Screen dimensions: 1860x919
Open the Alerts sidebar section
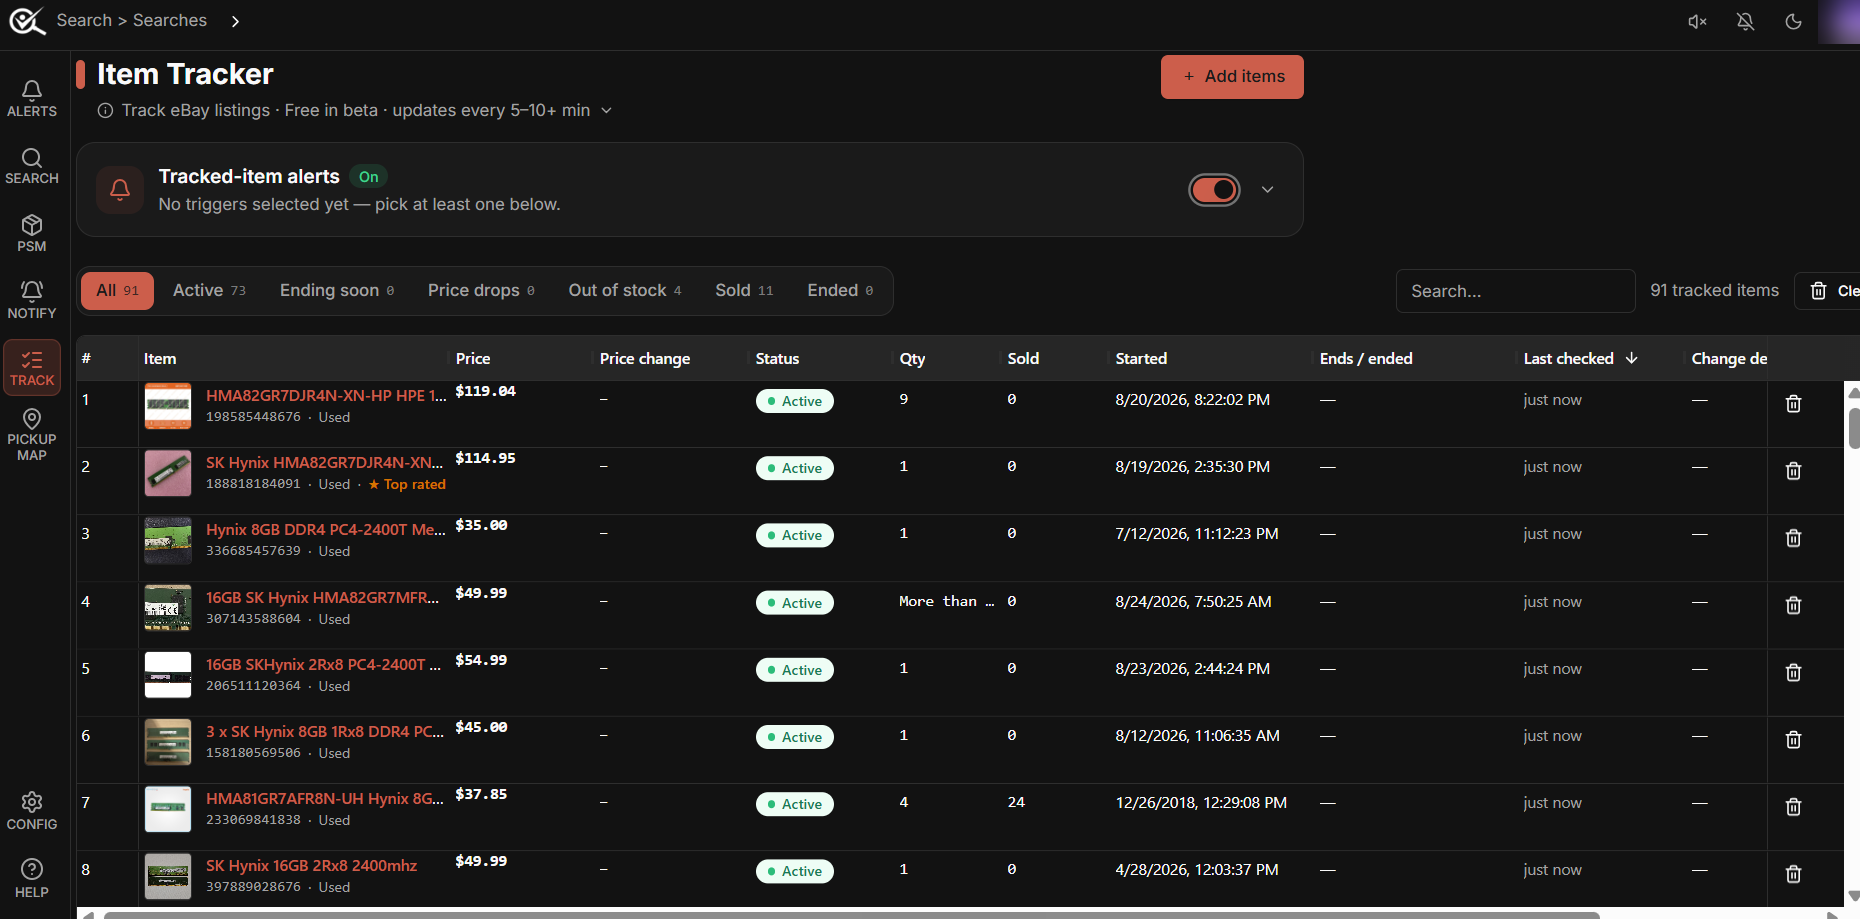coord(32,99)
